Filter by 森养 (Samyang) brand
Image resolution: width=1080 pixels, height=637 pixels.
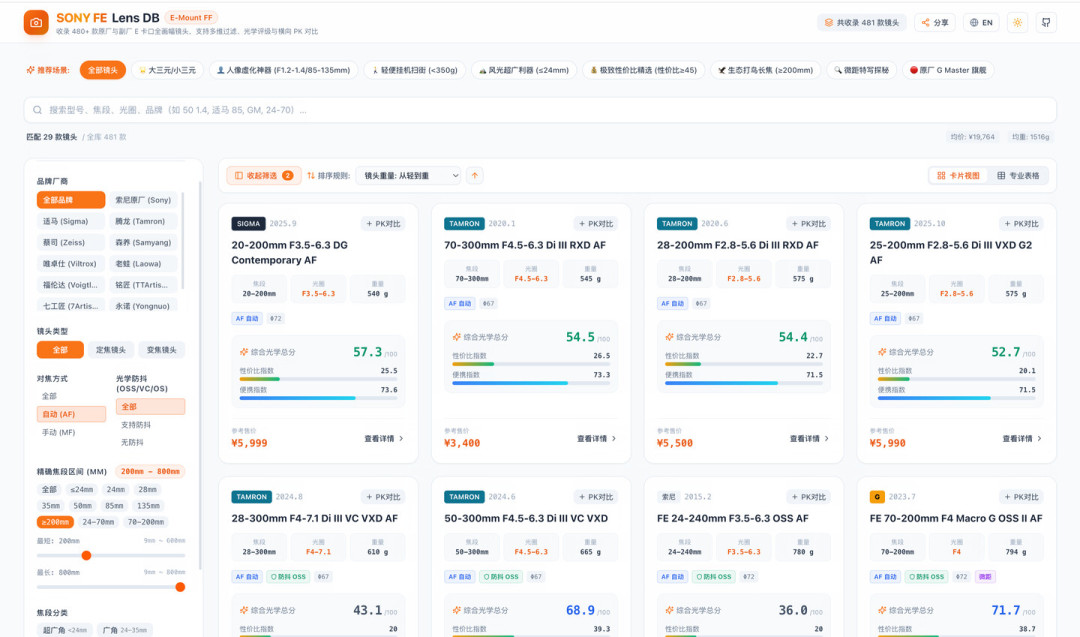pos(143,242)
